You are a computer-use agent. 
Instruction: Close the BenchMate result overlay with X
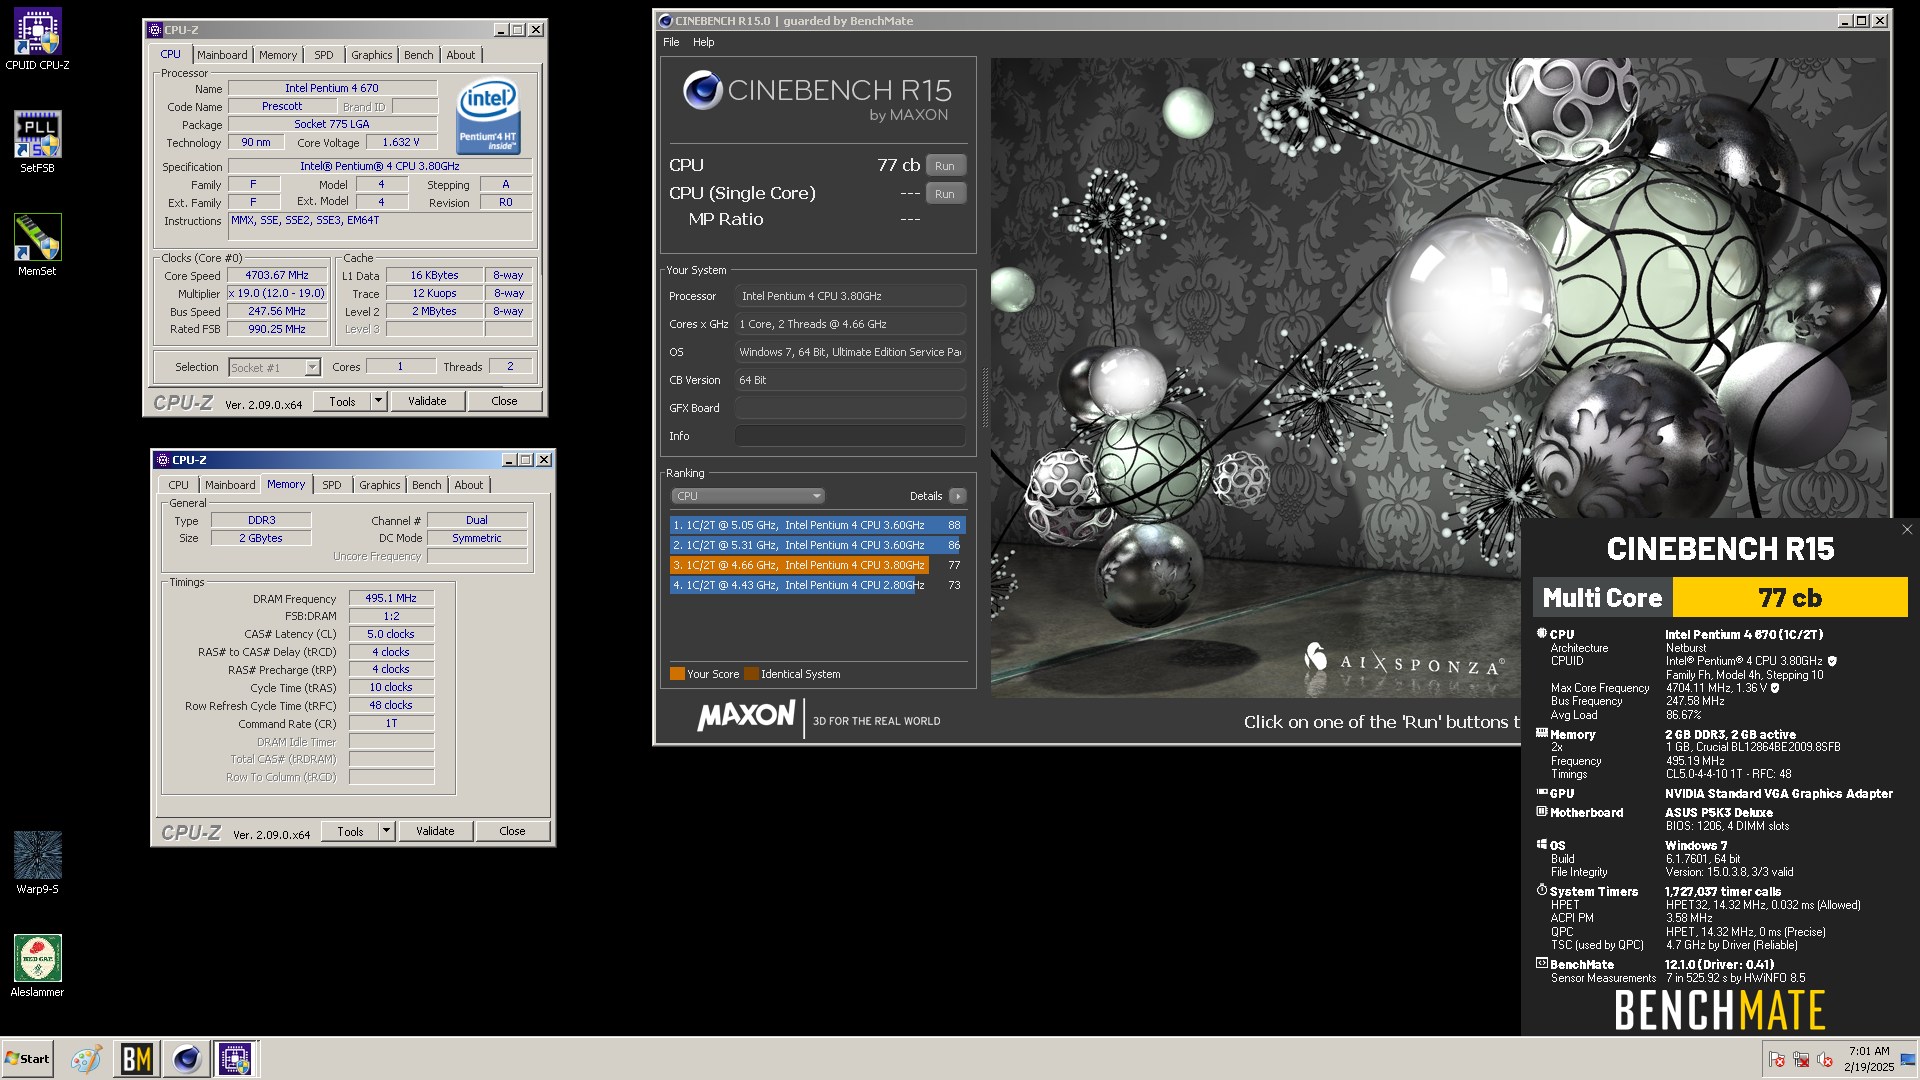[x=1907, y=530]
